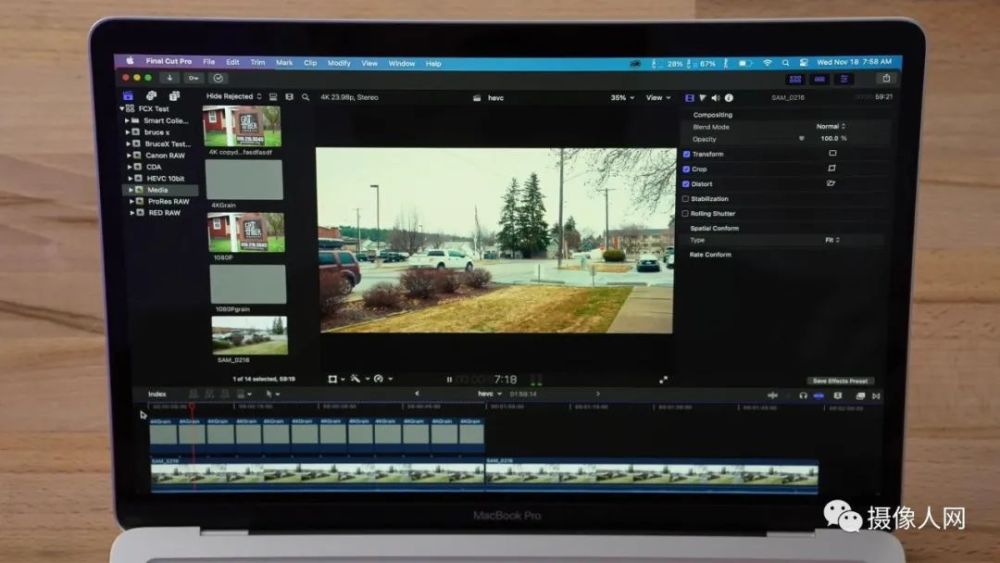The width and height of the screenshot is (1000, 563).
Task: Enable the Rolling Shutter checkbox
Action: pyautogui.click(x=686, y=214)
